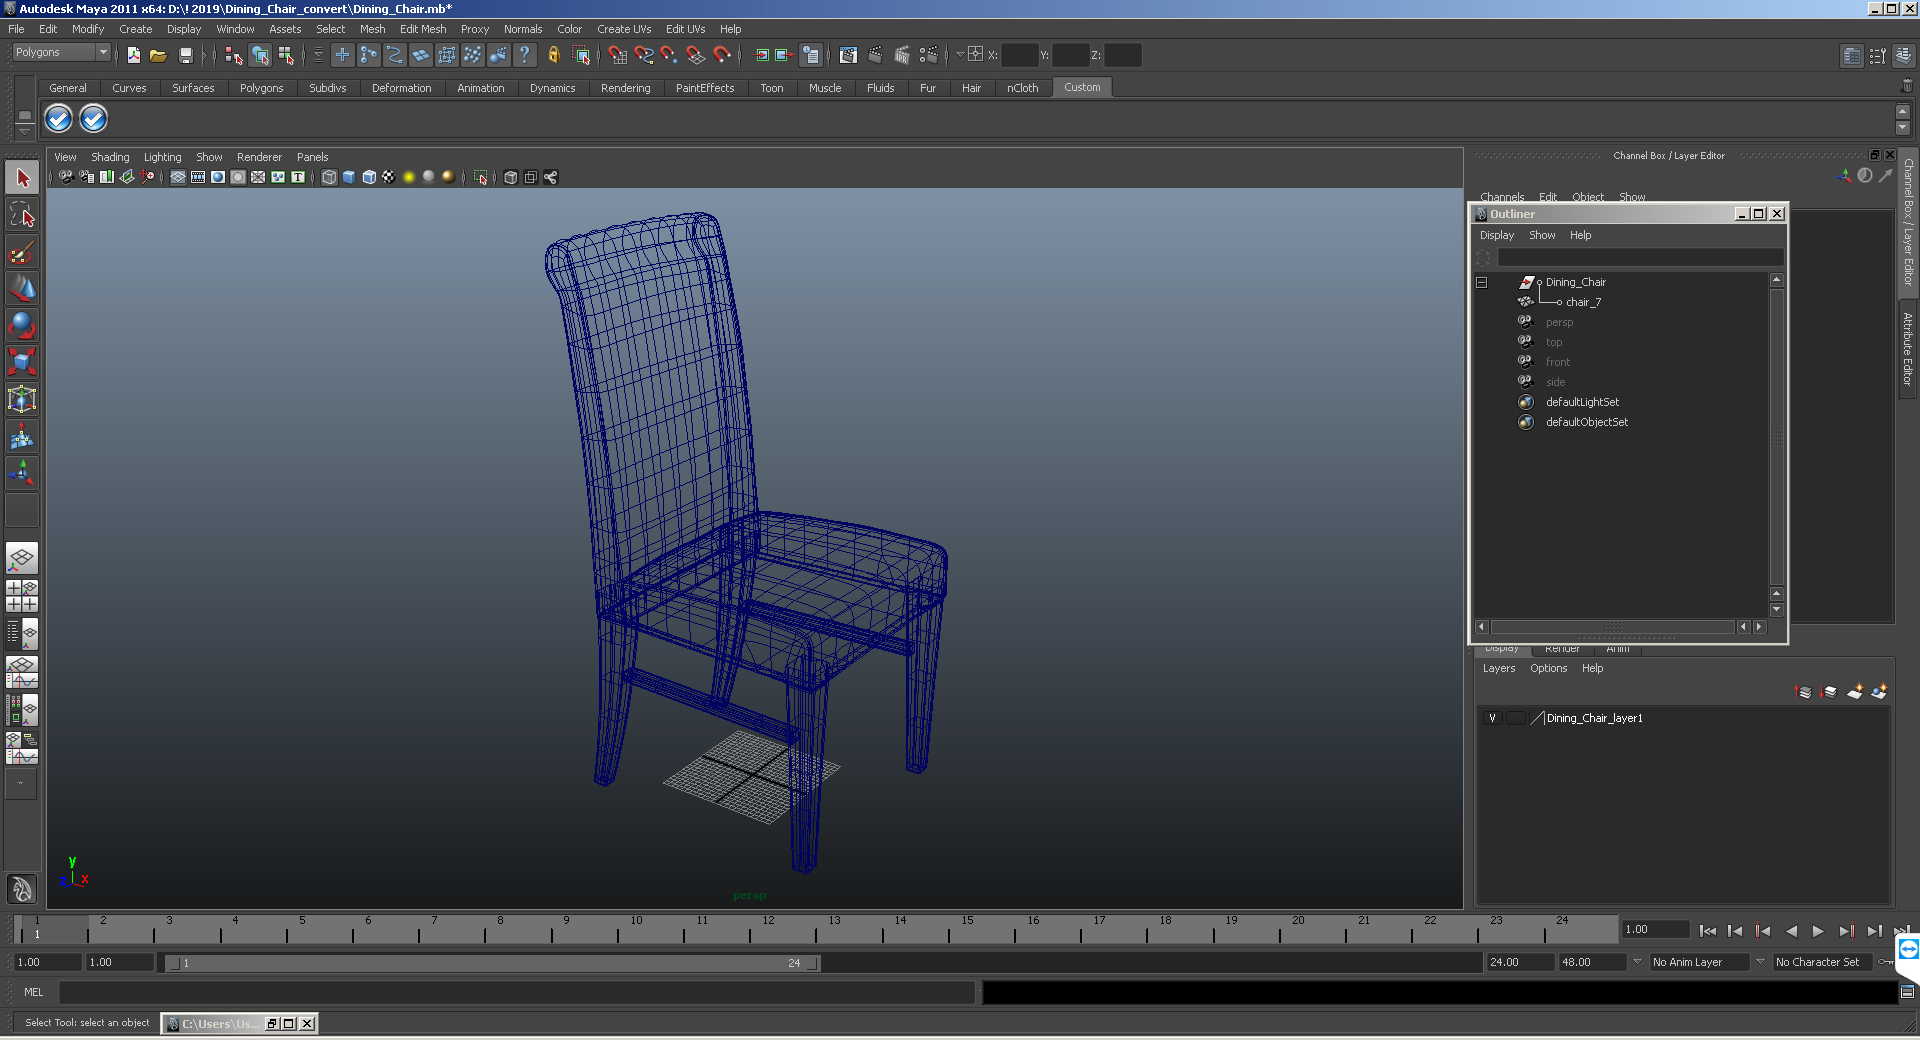This screenshot has height=1040, width=1920.
Task: Activate the Scale tool with cube icon
Action: pos(22,361)
